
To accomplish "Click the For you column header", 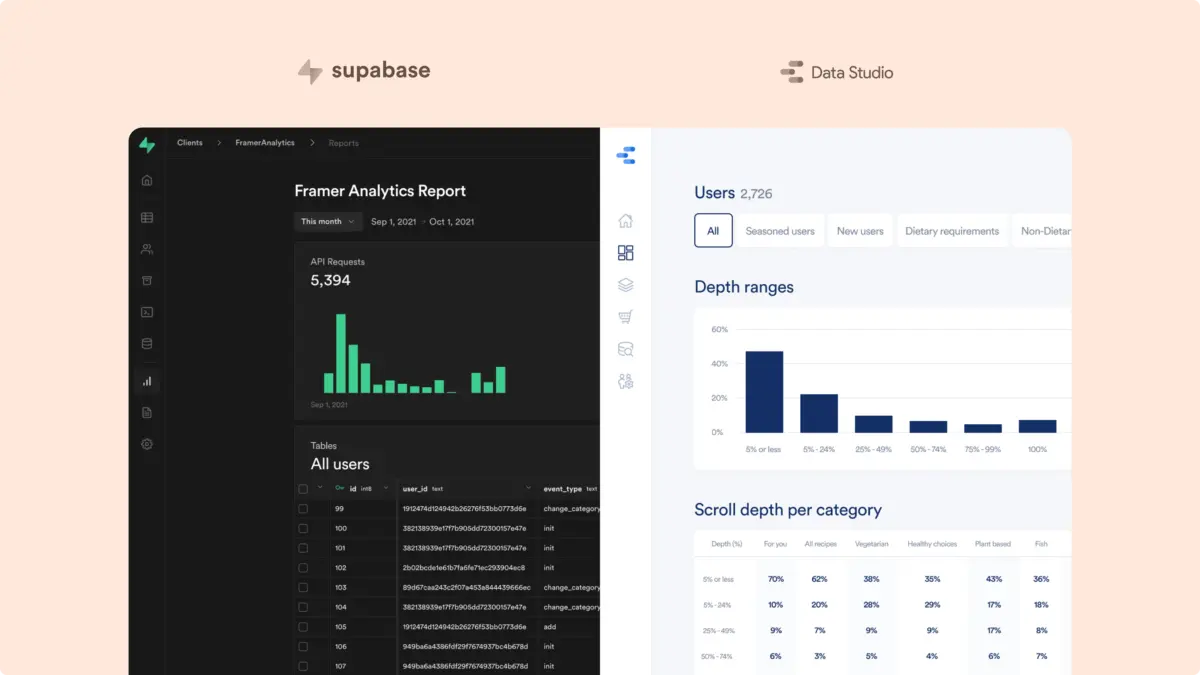I will tap(775, 544).
